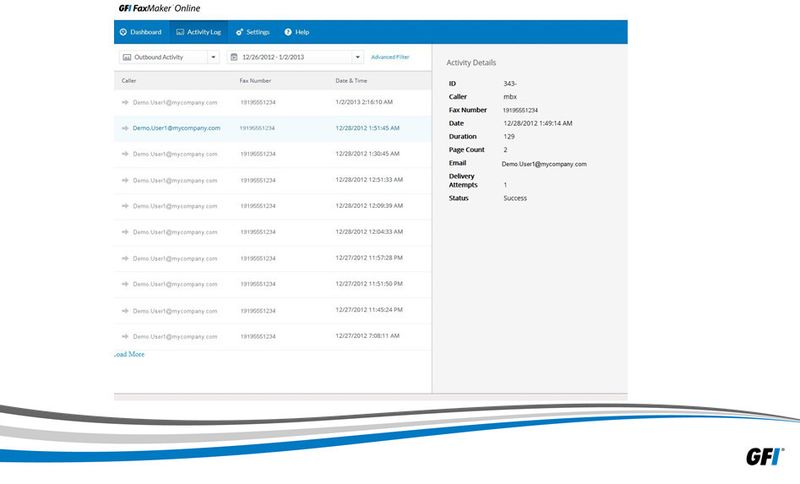Screen dimensions: 800x484
Task: Click outbound arrow icon on 11:51:50 PM row
Action: pyautogui.click(x=125, y=284)
